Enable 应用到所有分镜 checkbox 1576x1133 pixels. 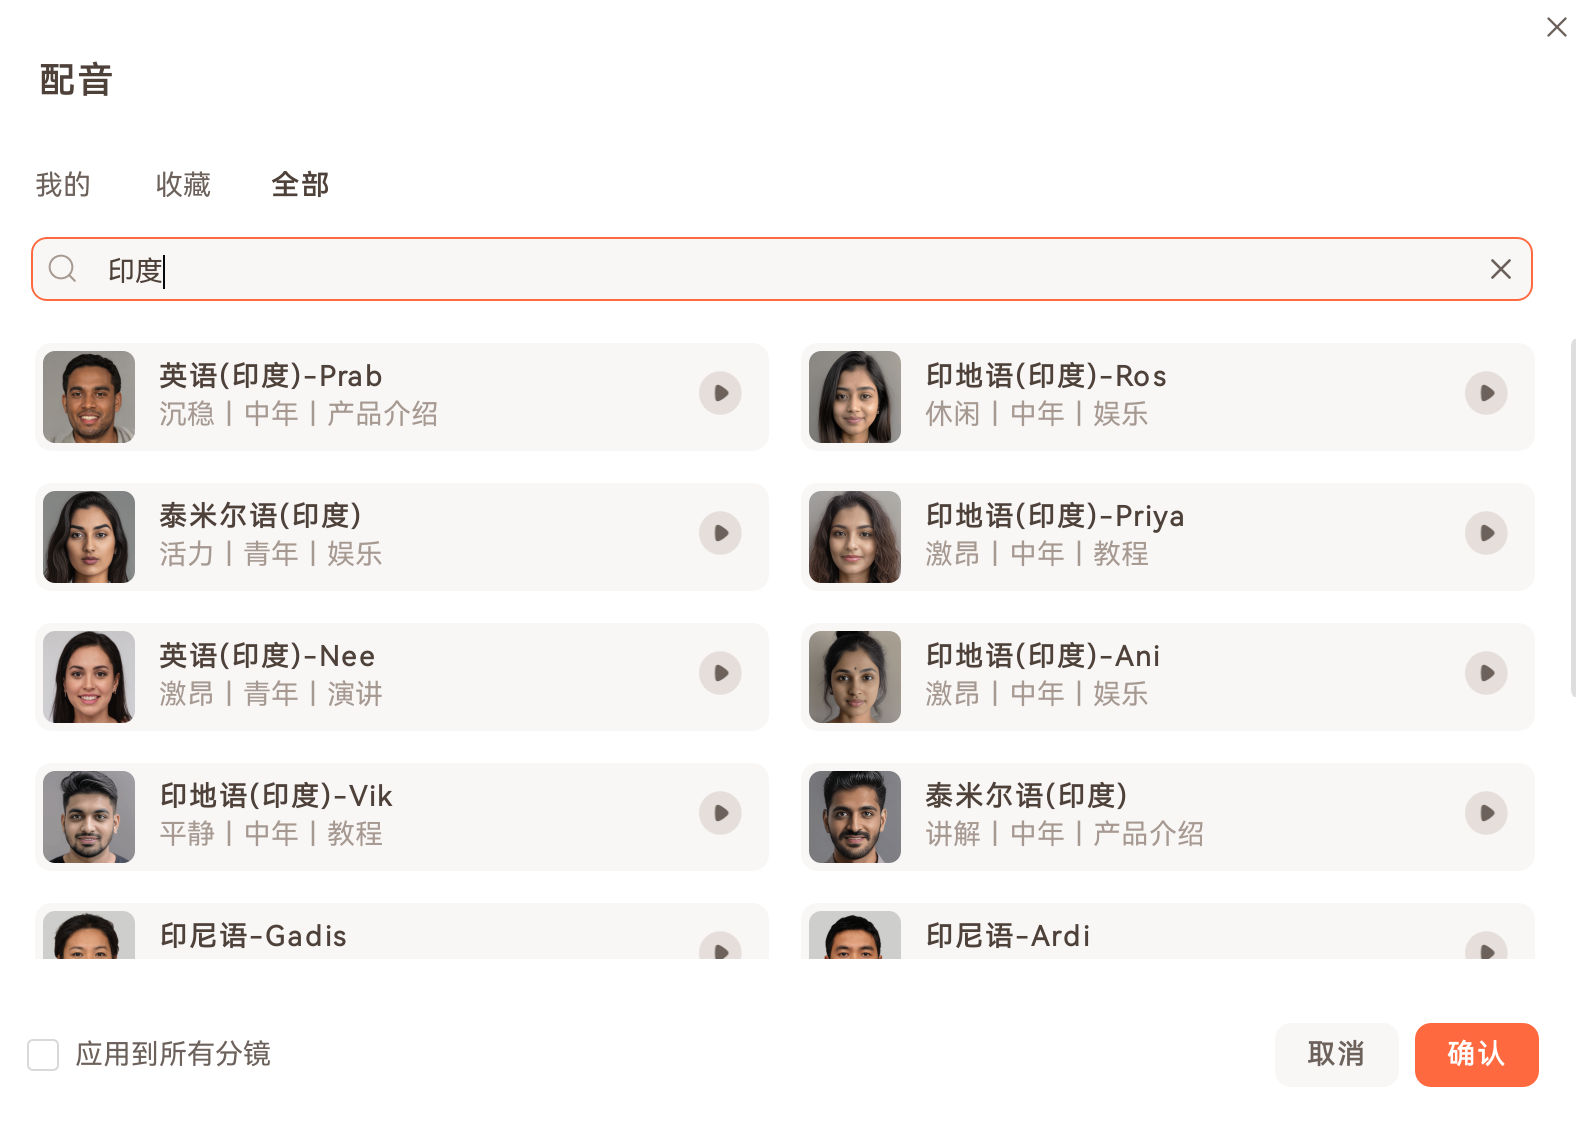pyautogui.click(x=43, y=1054)
